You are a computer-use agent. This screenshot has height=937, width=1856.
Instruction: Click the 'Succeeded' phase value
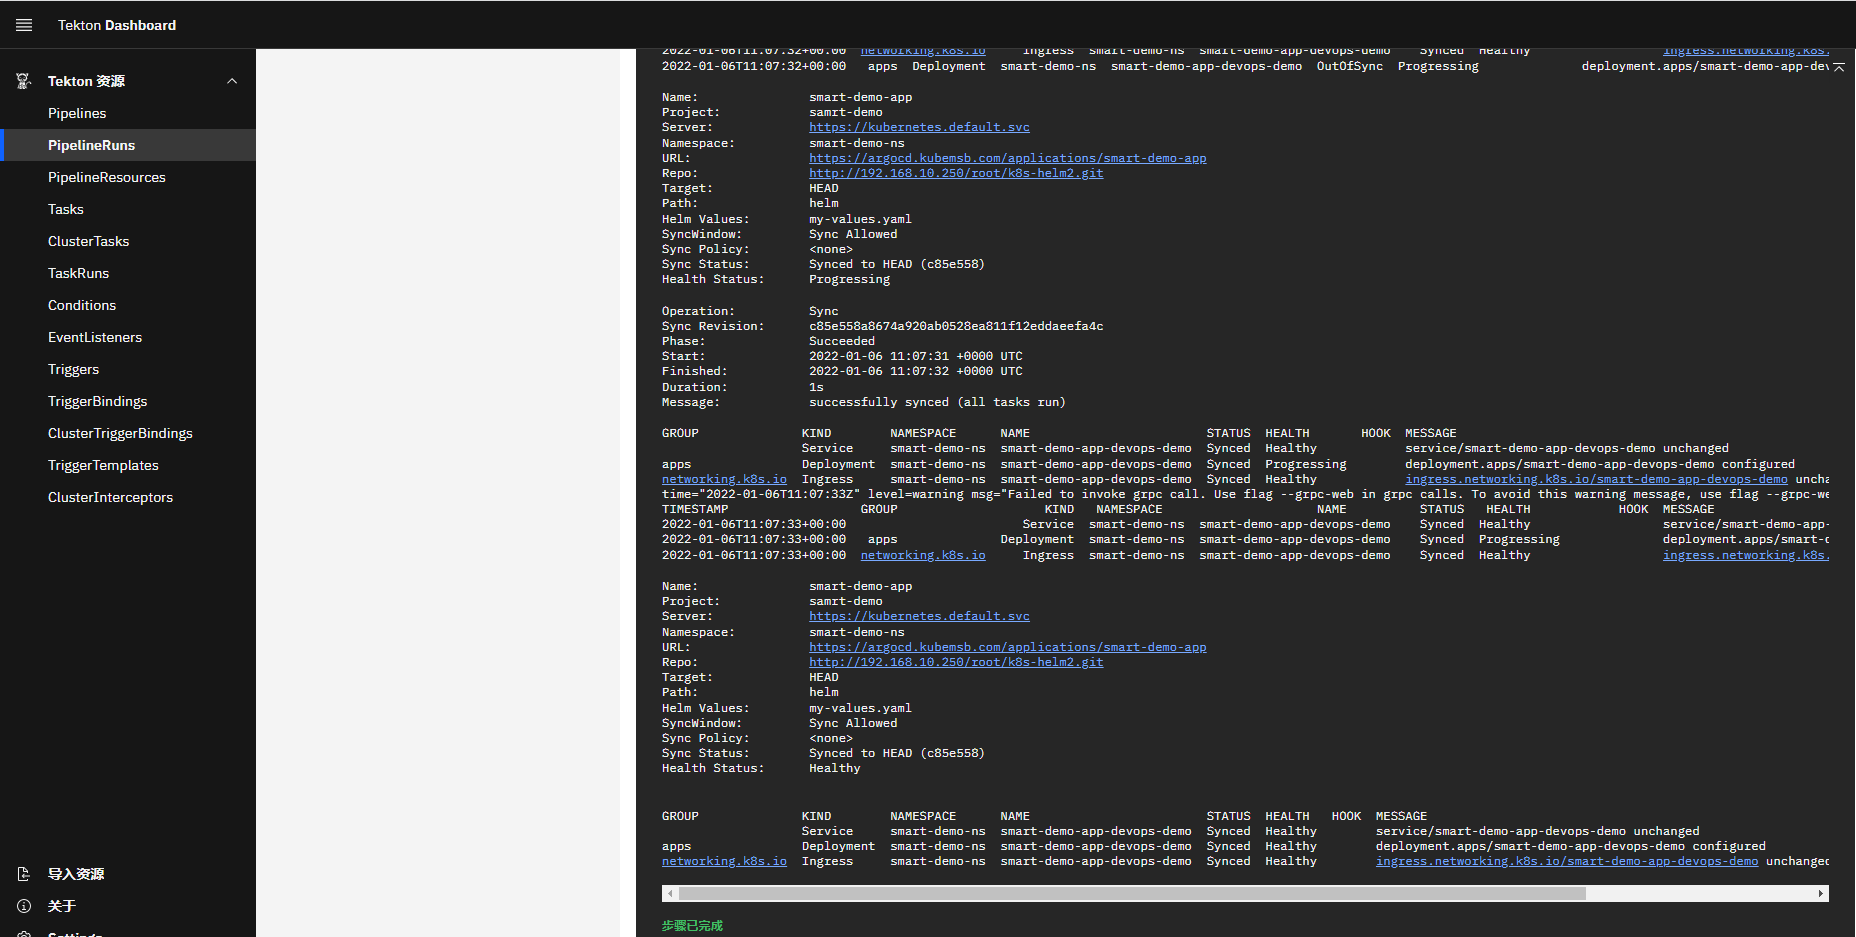[842, 341]
